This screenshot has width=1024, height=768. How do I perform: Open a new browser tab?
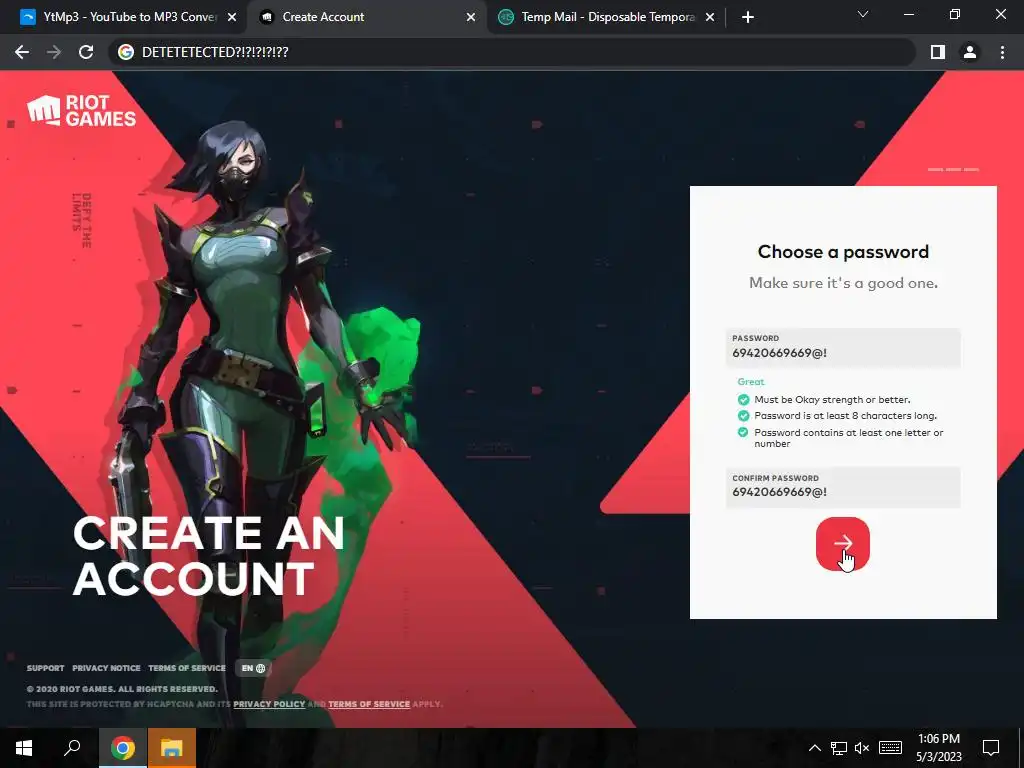point(748,17)
